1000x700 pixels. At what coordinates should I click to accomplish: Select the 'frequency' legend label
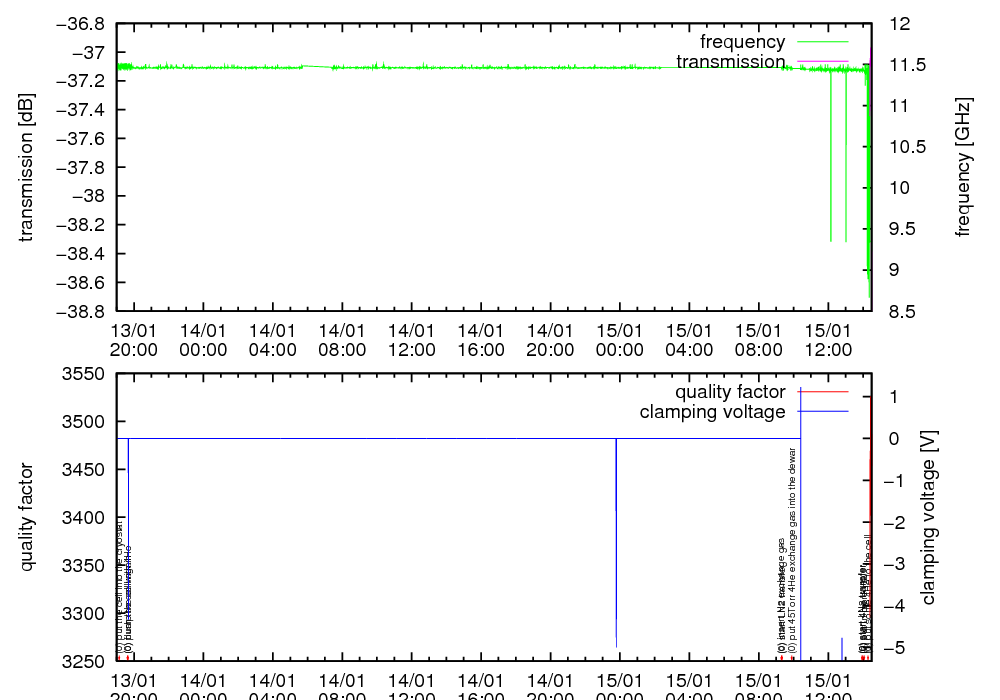click(742, 42)
